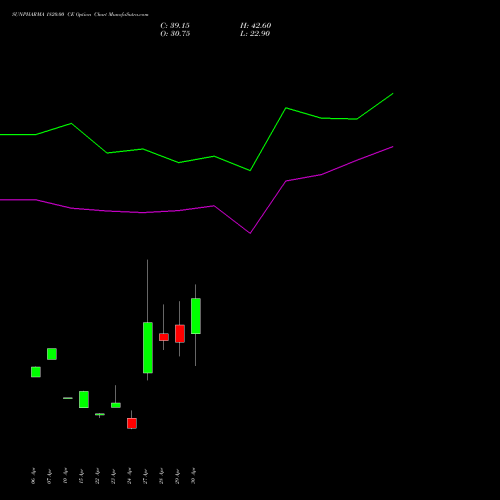Screen dimensions: 500x500
Task: Click the green candle for 23 Apr
Action: tap(116, 405)
